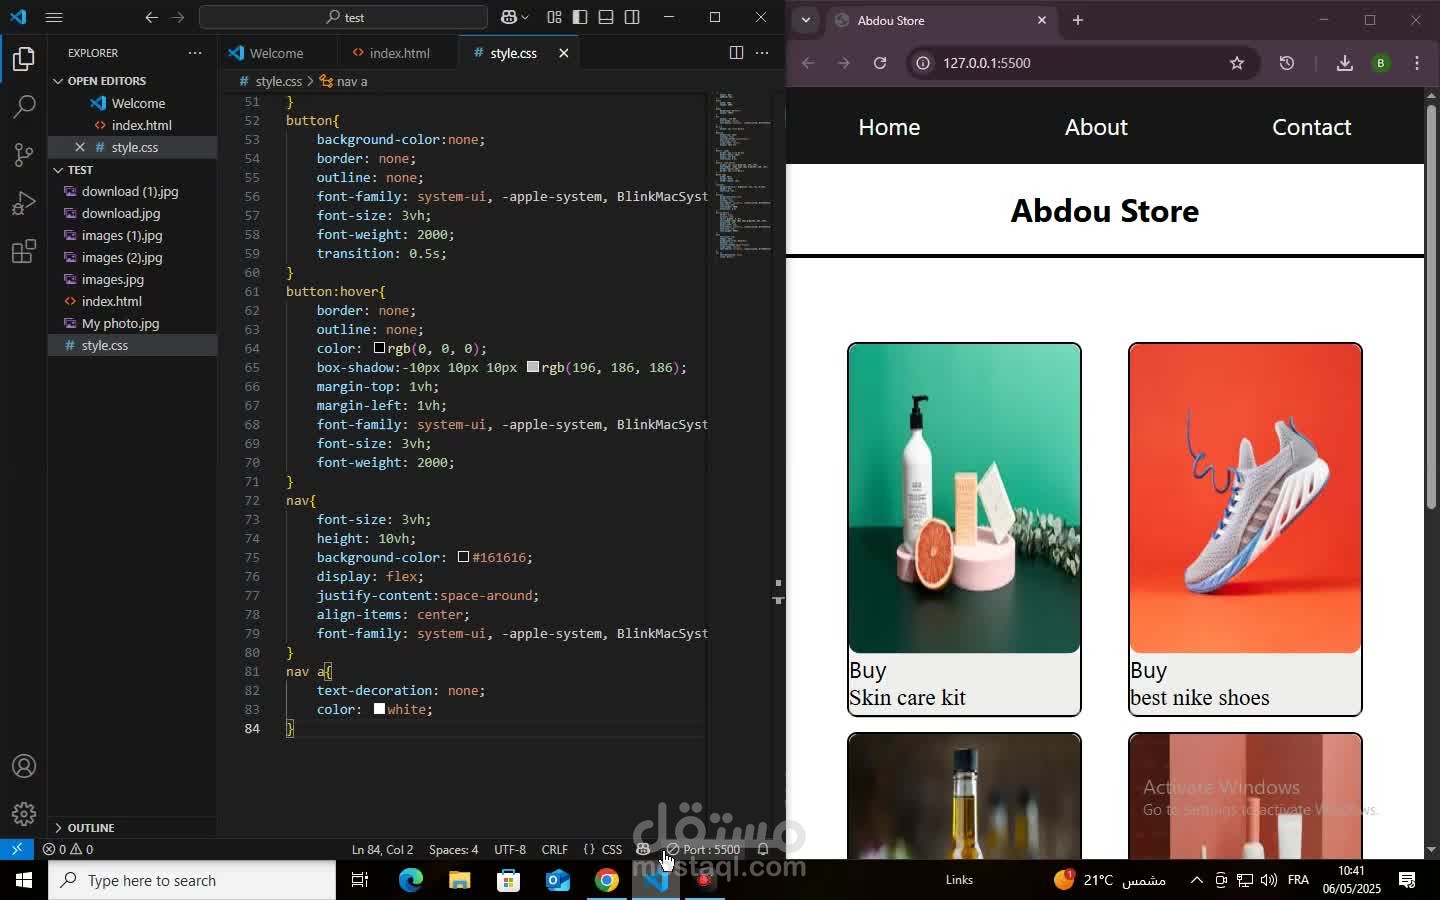Open a new tab in Chrome
This screenshot has width=1440, height=900.
(x=1078, y=20)
